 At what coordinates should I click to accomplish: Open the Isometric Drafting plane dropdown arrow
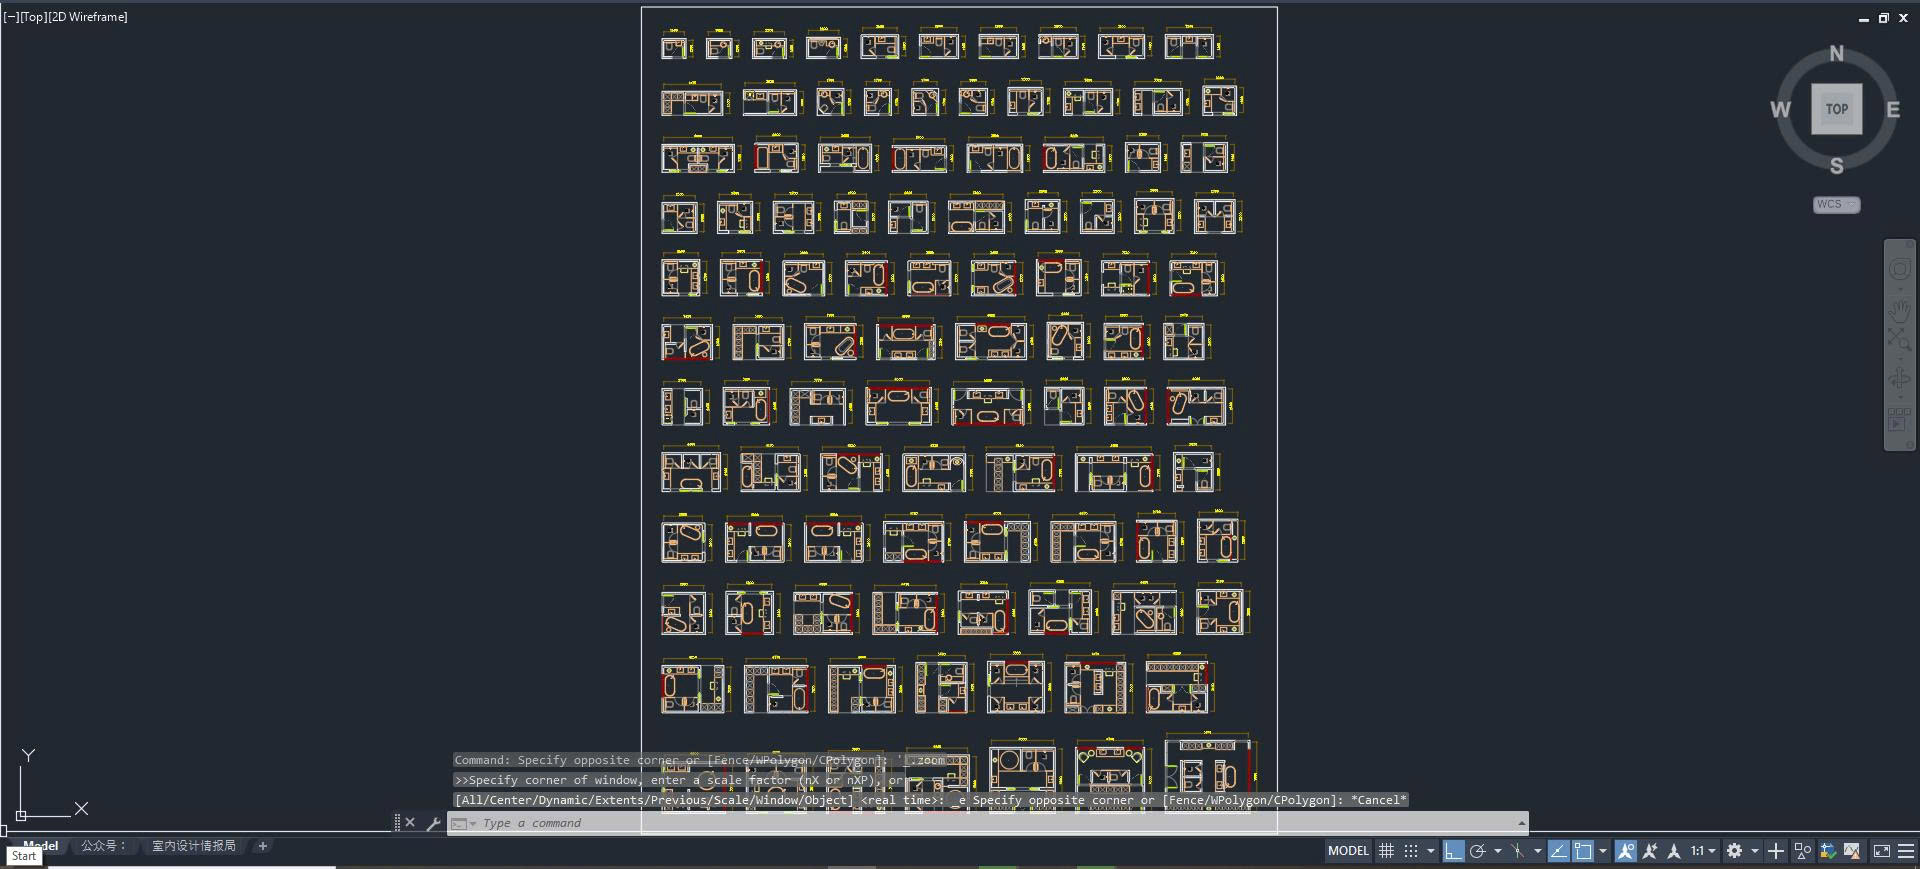(x=1537, y=851)
